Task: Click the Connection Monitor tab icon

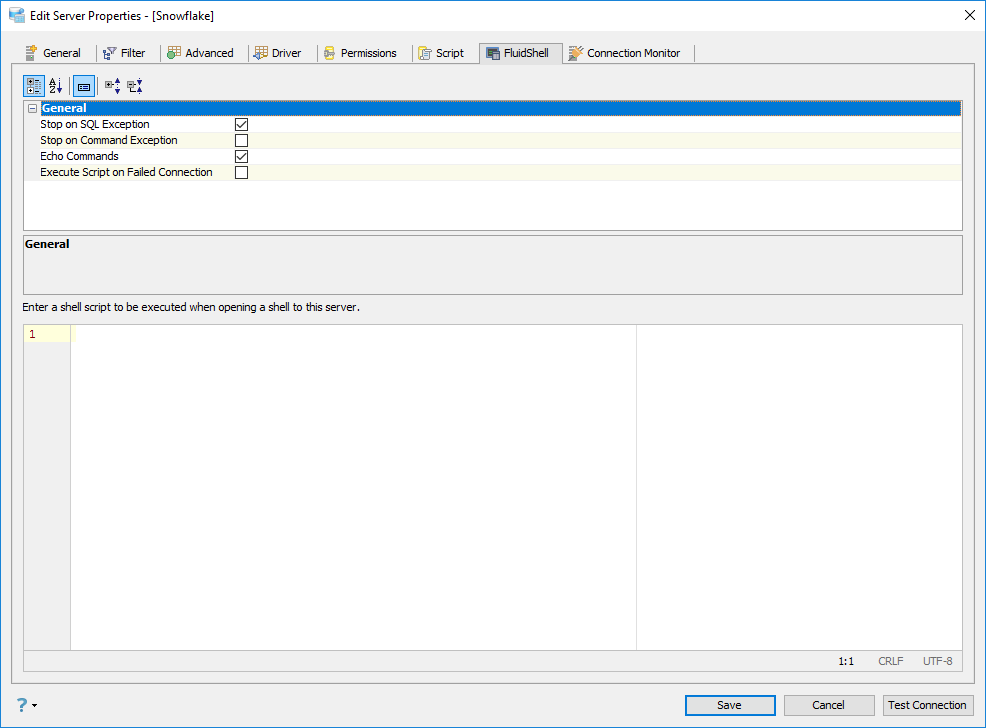Action: coord(575,53)
